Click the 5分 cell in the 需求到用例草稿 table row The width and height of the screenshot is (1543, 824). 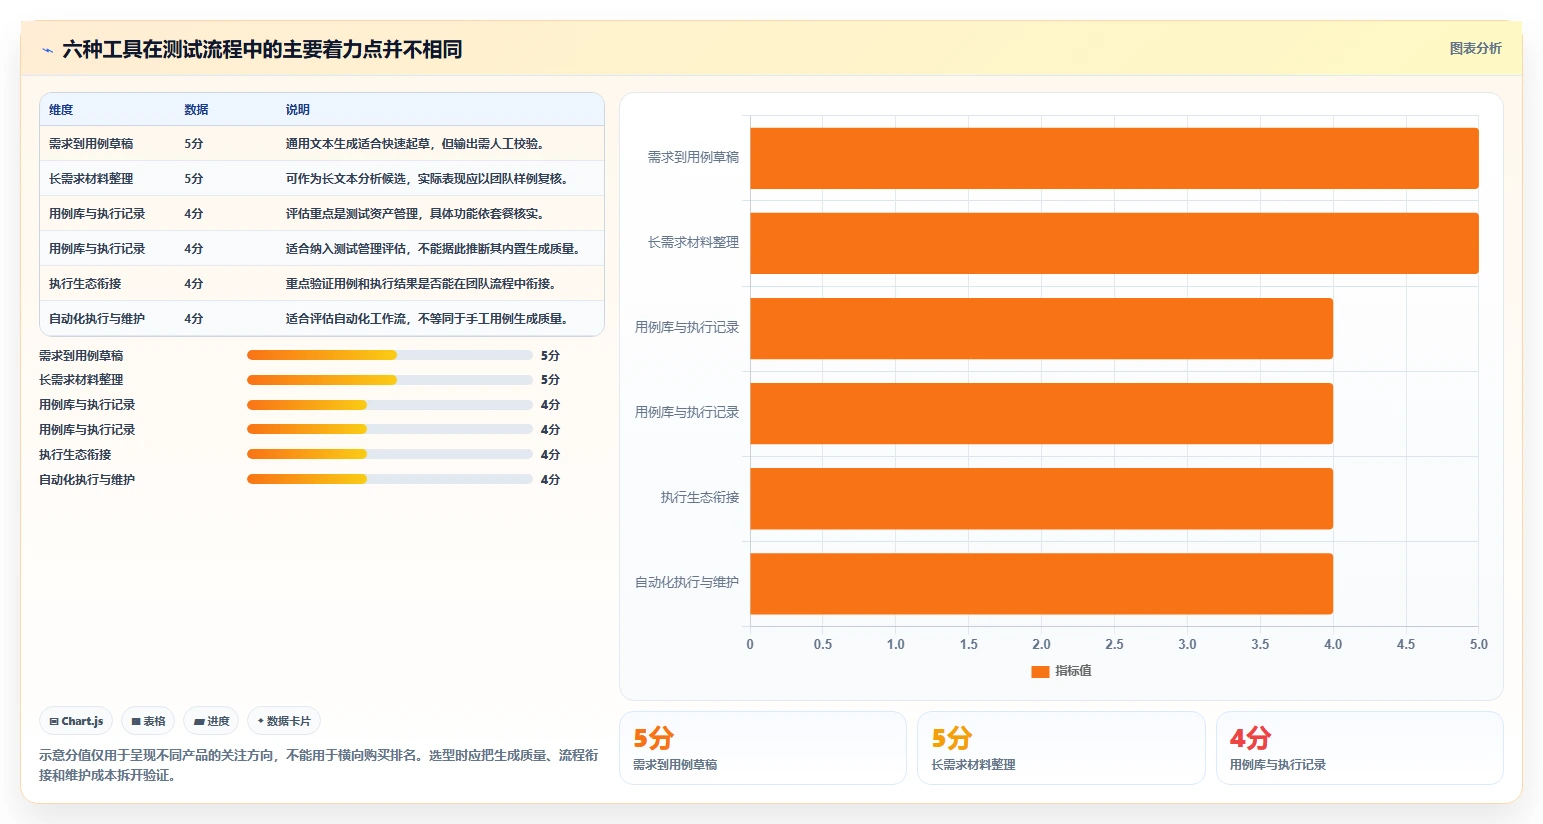[194, 144]
